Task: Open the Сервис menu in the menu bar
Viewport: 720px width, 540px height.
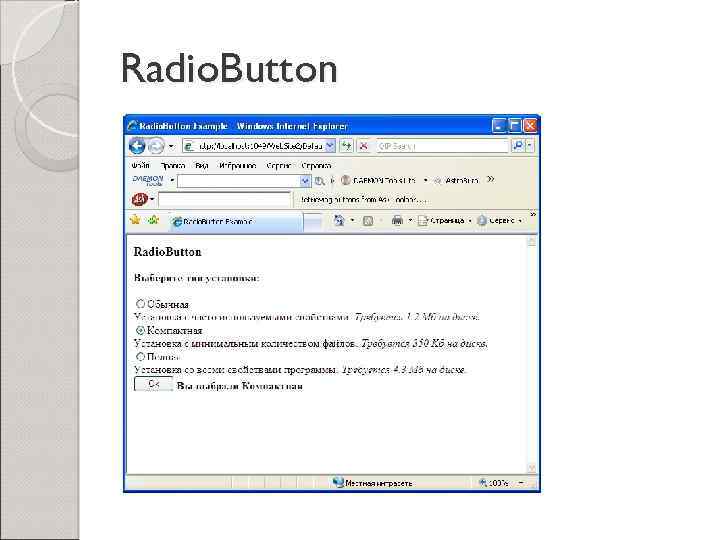Action: (278, 166)
